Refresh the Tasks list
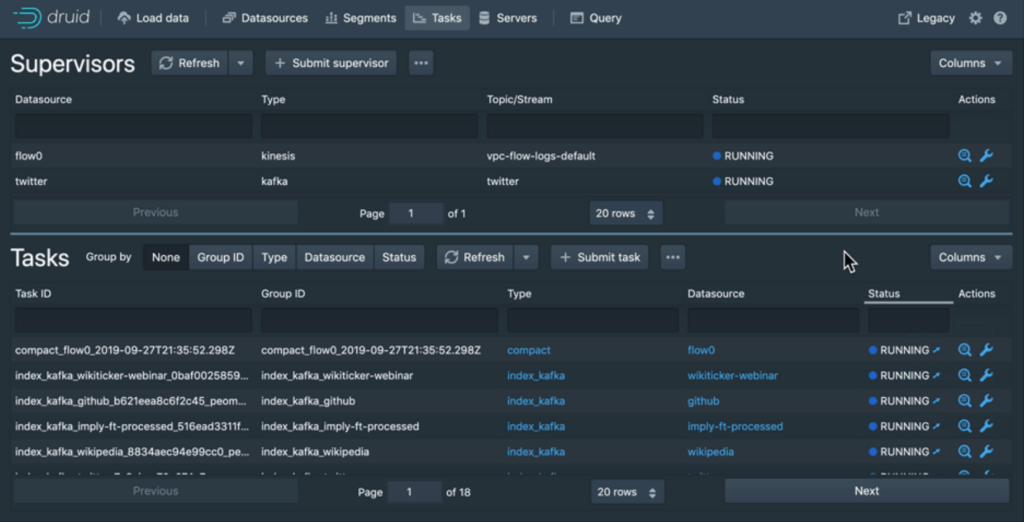Image resolution: width=1024 pixels, height=522 pixels. (x=475, y=257)
